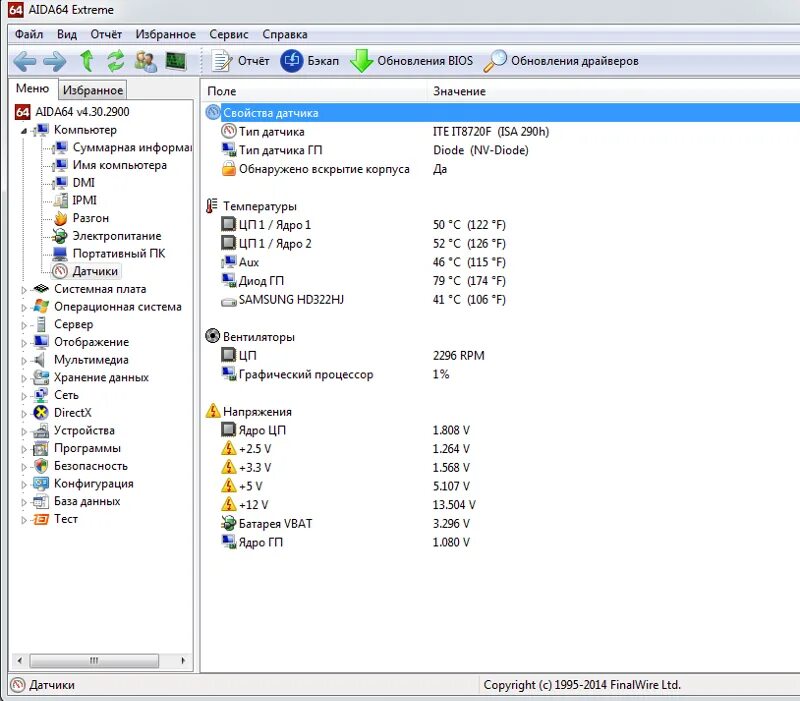Click Обновления BIOS toolbar button
The height and width of the screenshot is (701, 800).
(412, 61)
